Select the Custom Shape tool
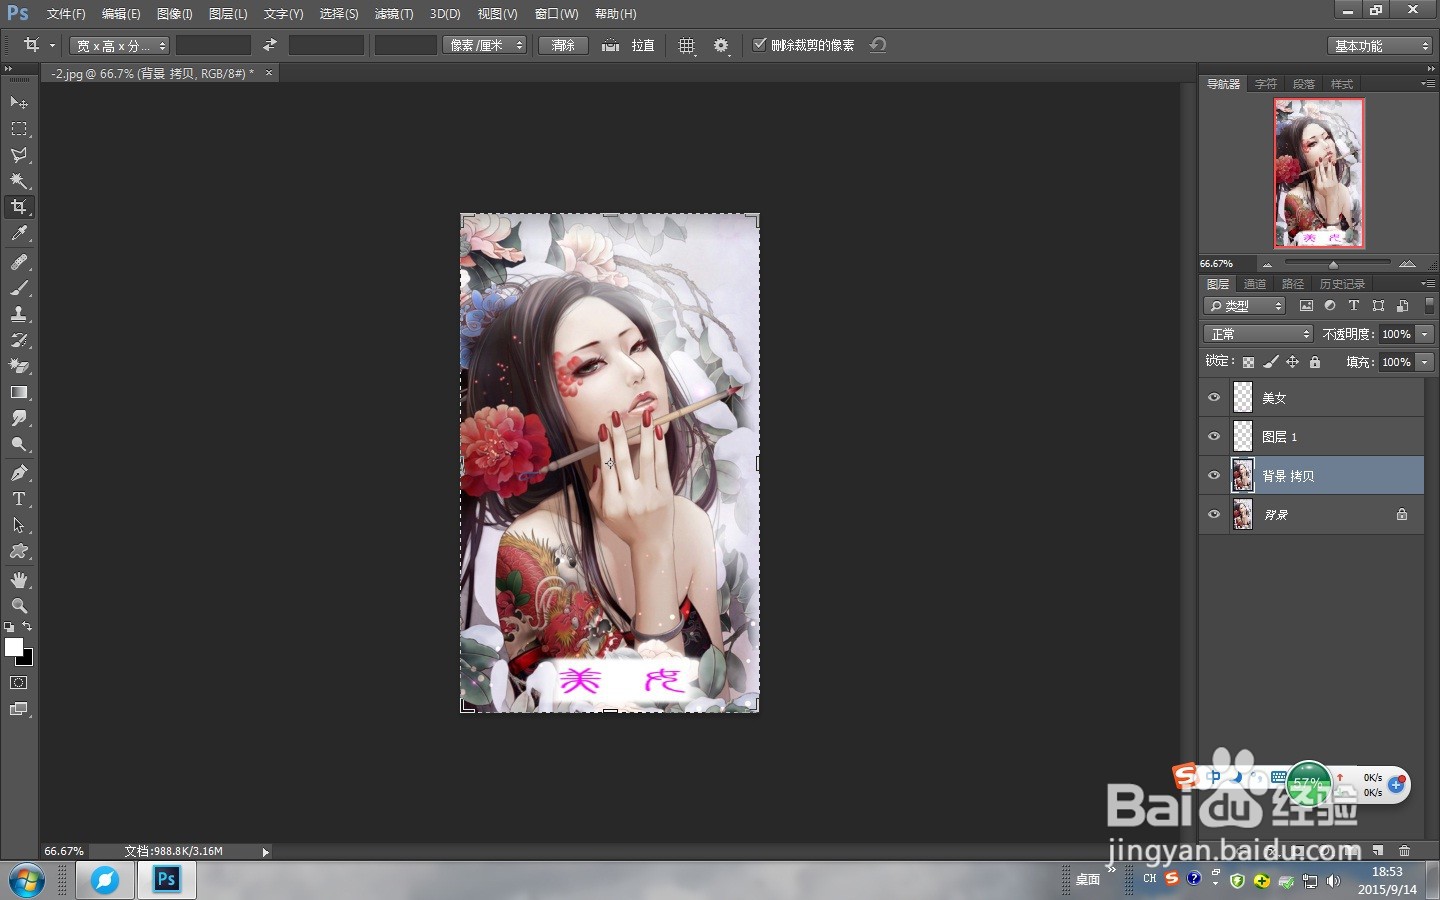 pos(18,551)
